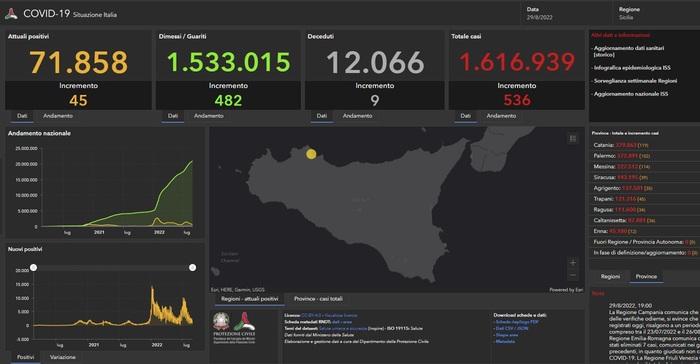Click the COVID-19 dashboard logo icon
700x364 pixels.
11,14
